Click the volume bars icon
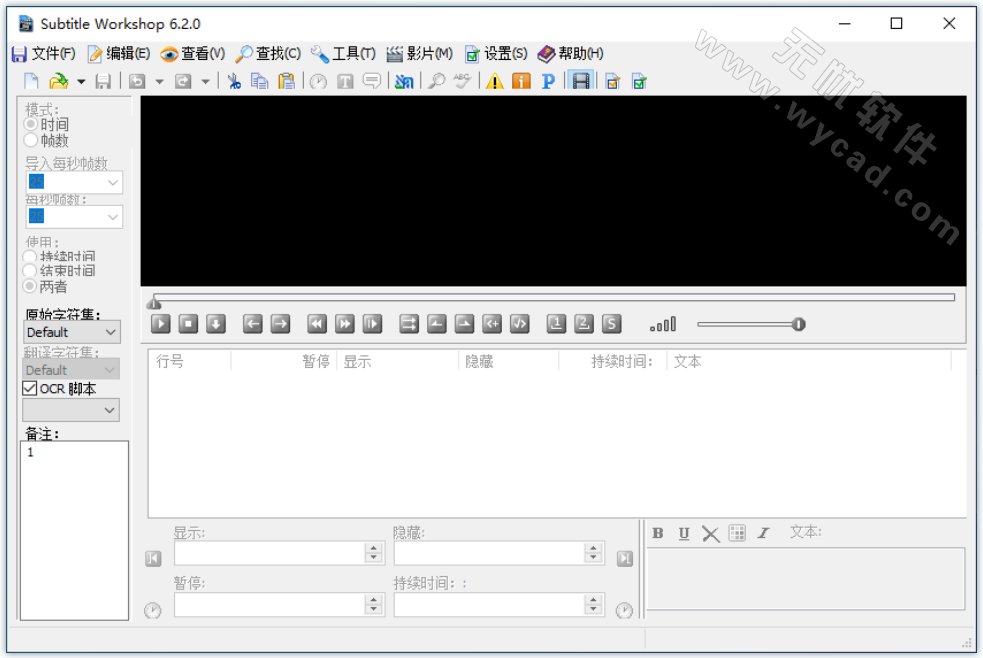The width and height of the screenshot is (983, 658). click(x=663, y=324)
